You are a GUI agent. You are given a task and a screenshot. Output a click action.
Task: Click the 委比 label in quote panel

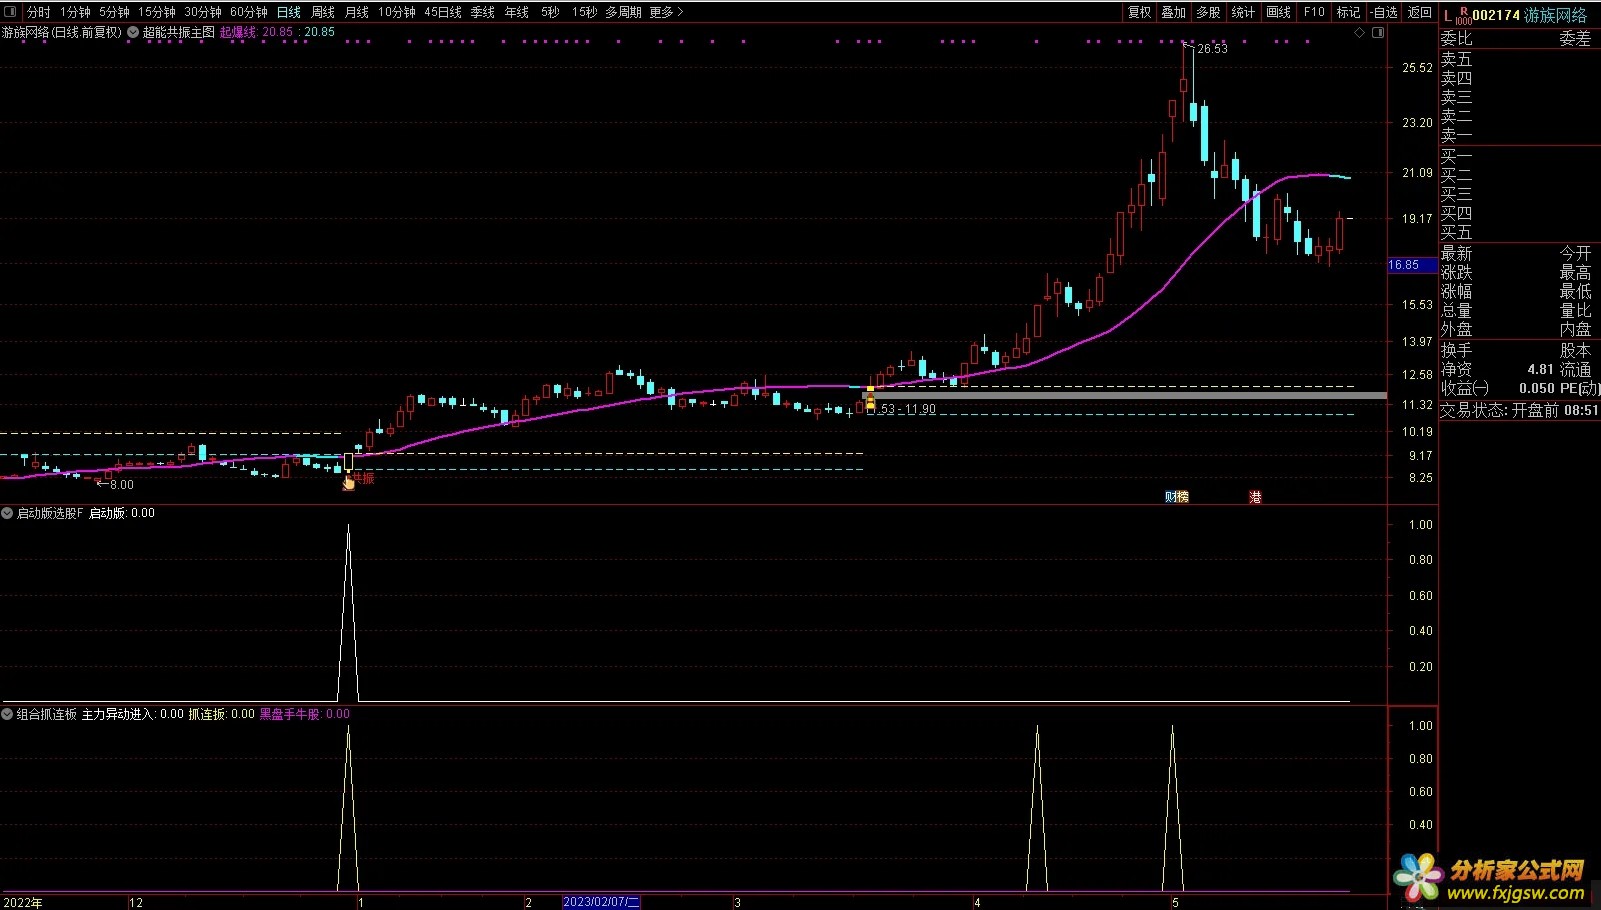coord(1456,38)
